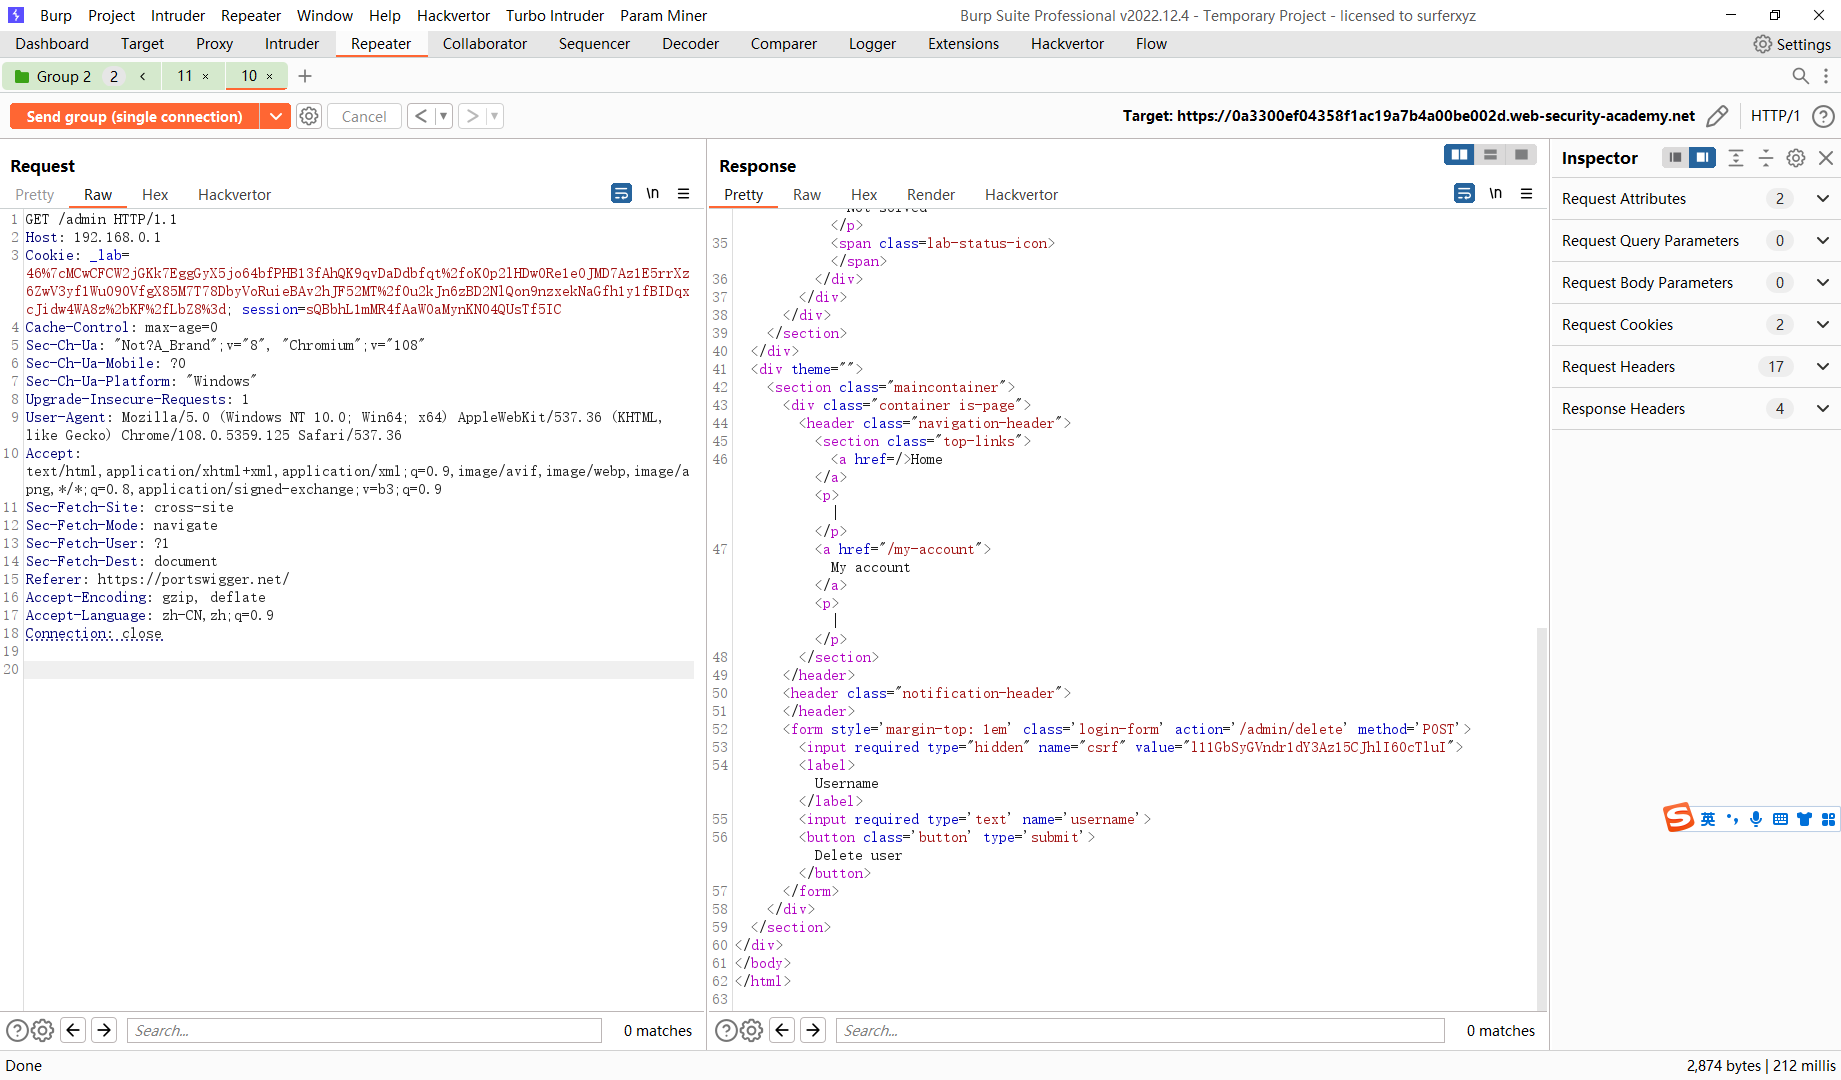Expand Request Headers in the Inspector
1841x1080 pixels.
pyautogui.click(x=1822, y=366)
